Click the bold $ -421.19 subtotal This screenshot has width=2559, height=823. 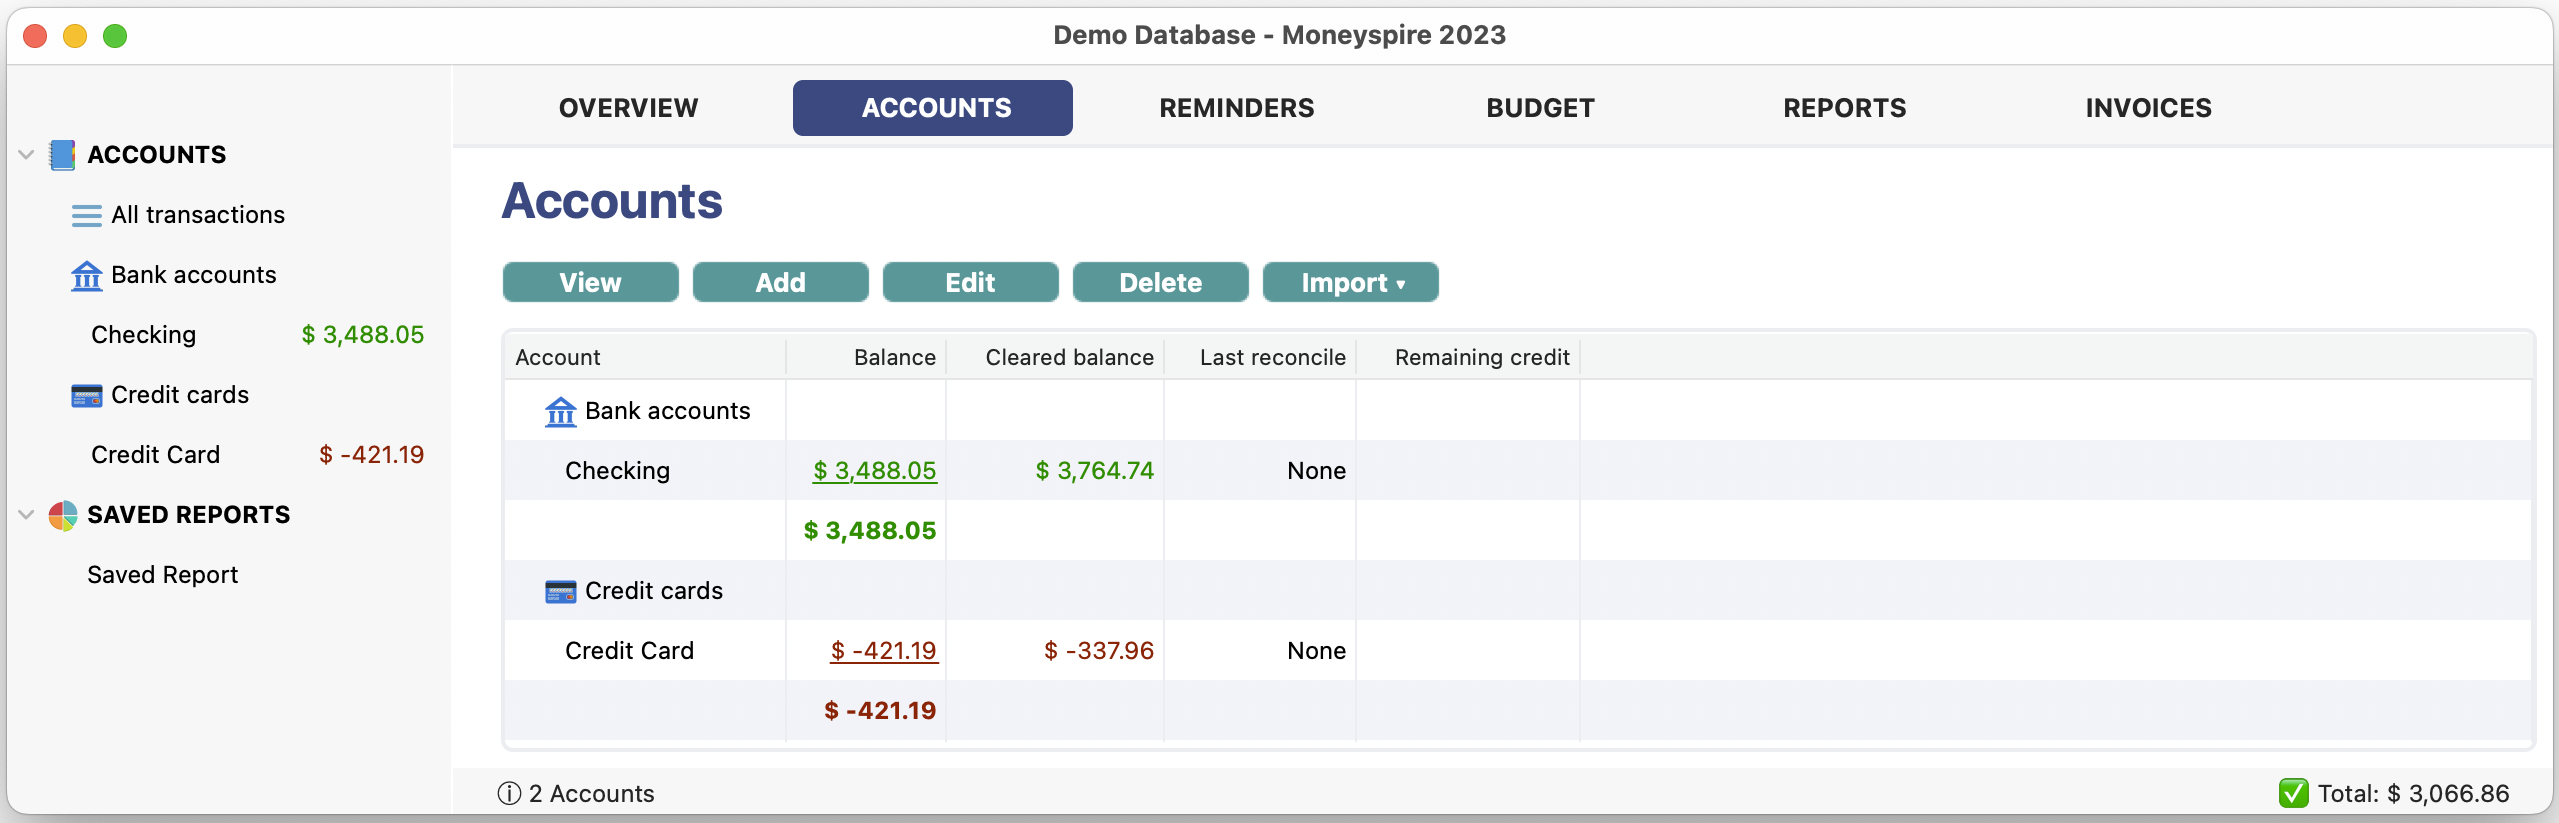tap(880, 711)
